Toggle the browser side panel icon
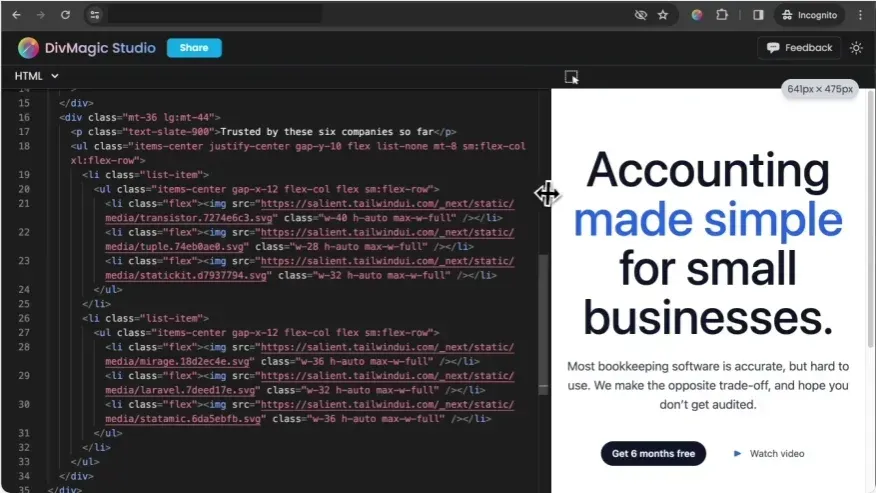This screenshot has height=493, width=876. click(758, 15)
